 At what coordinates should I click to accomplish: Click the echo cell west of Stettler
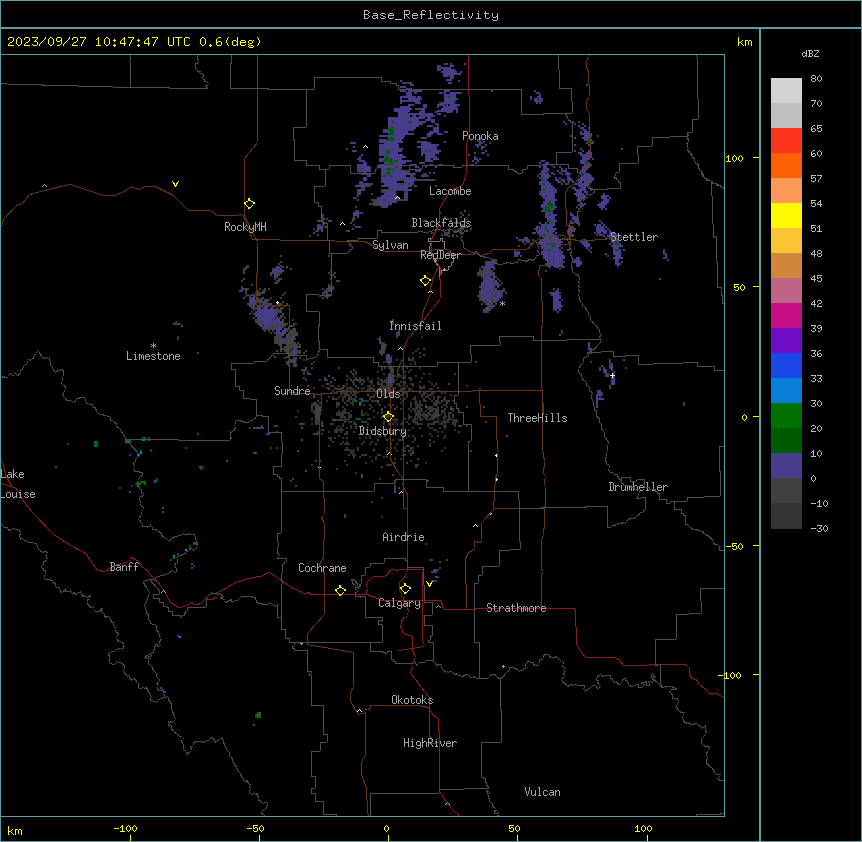pos(551,214)
